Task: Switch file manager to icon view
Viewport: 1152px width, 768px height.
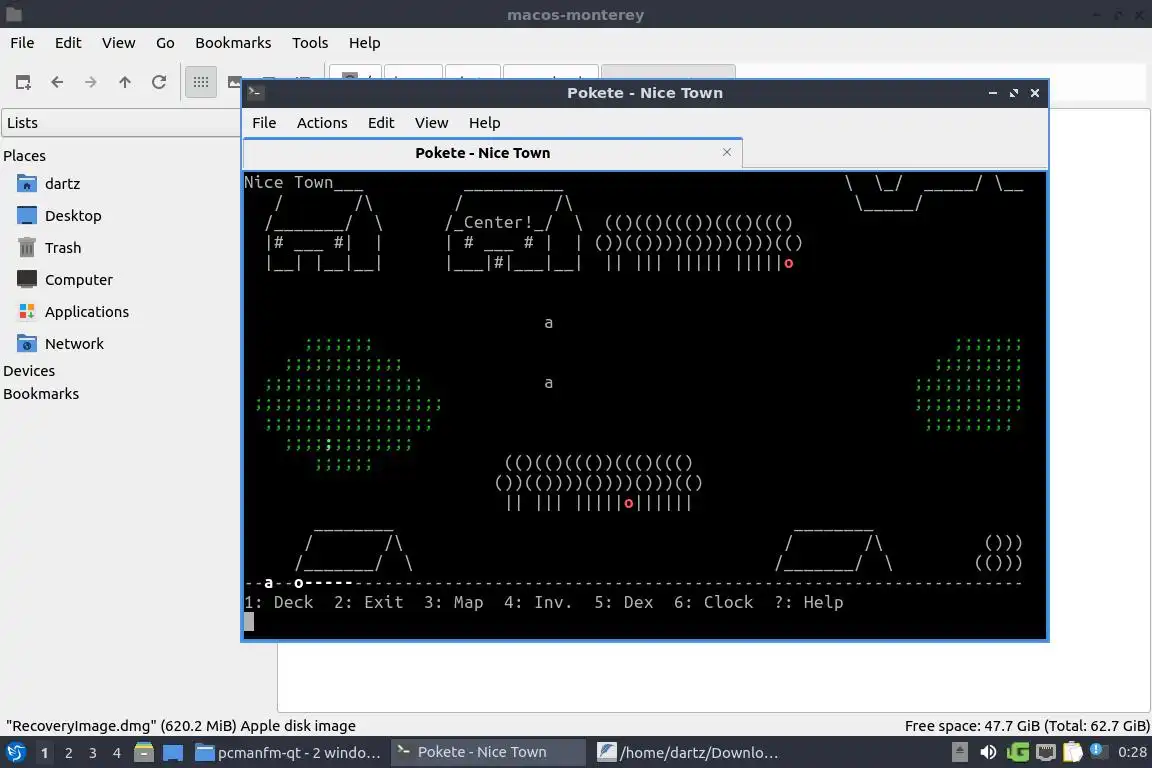Action: click(201, 82)
